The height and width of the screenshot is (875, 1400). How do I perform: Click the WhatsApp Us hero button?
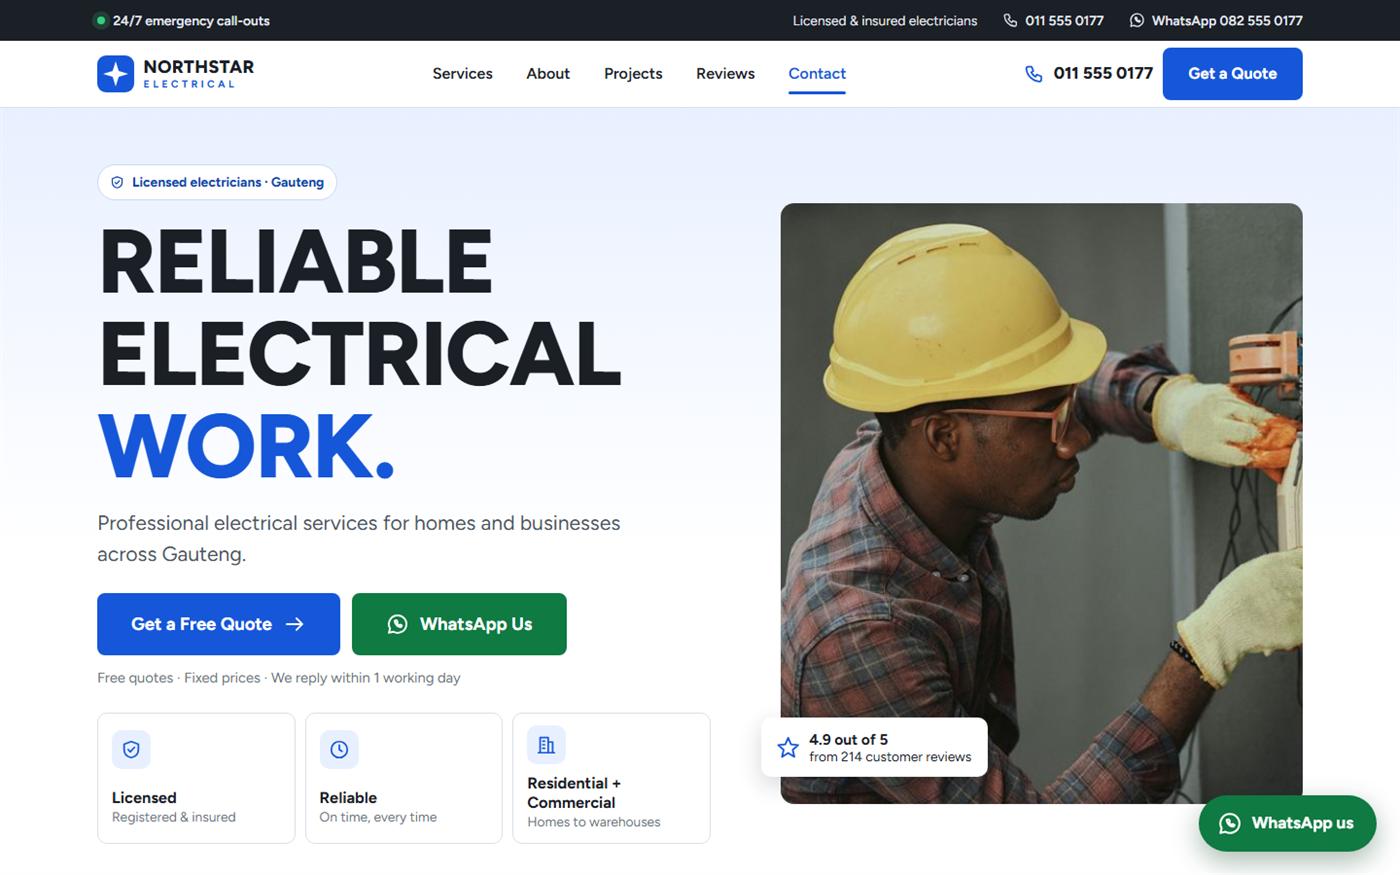click(459, 624)
